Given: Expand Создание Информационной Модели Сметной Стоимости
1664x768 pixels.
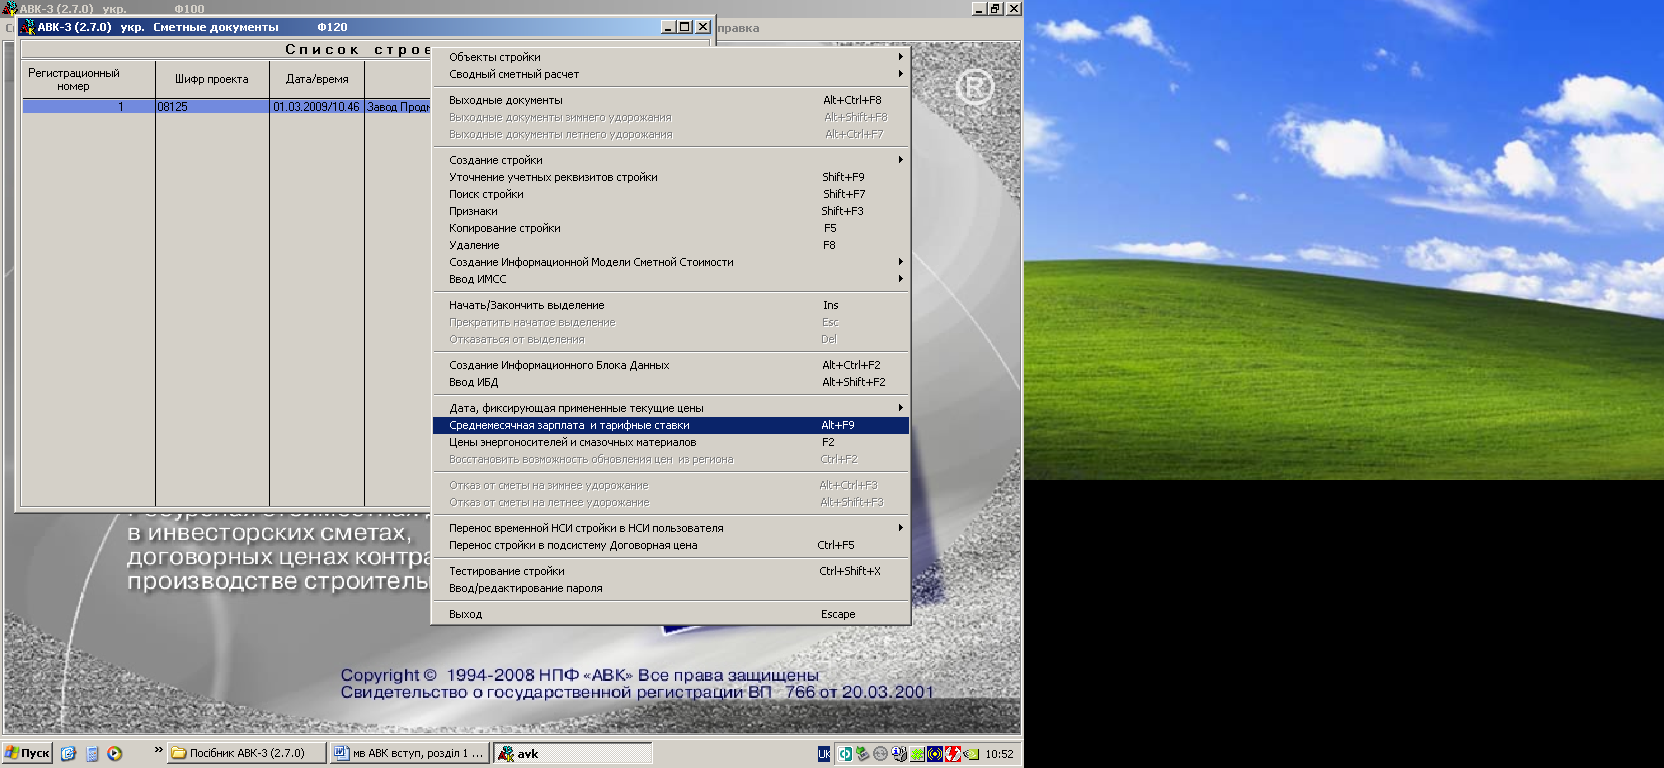Looking at the screenshot, I should click(671, 262).
